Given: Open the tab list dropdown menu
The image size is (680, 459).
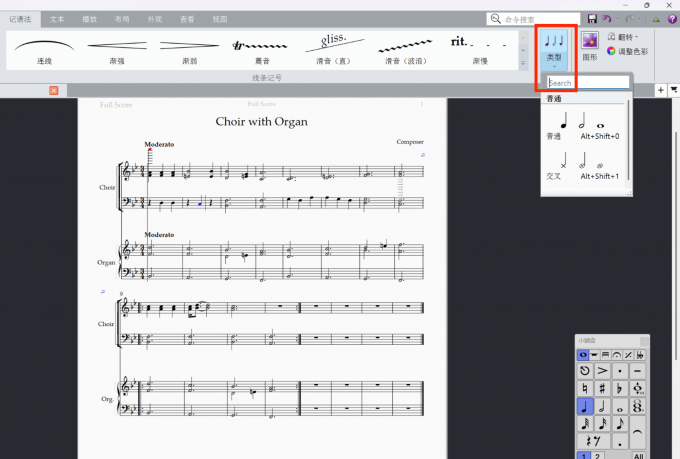Looking at the screenshot, I should 674,90.
